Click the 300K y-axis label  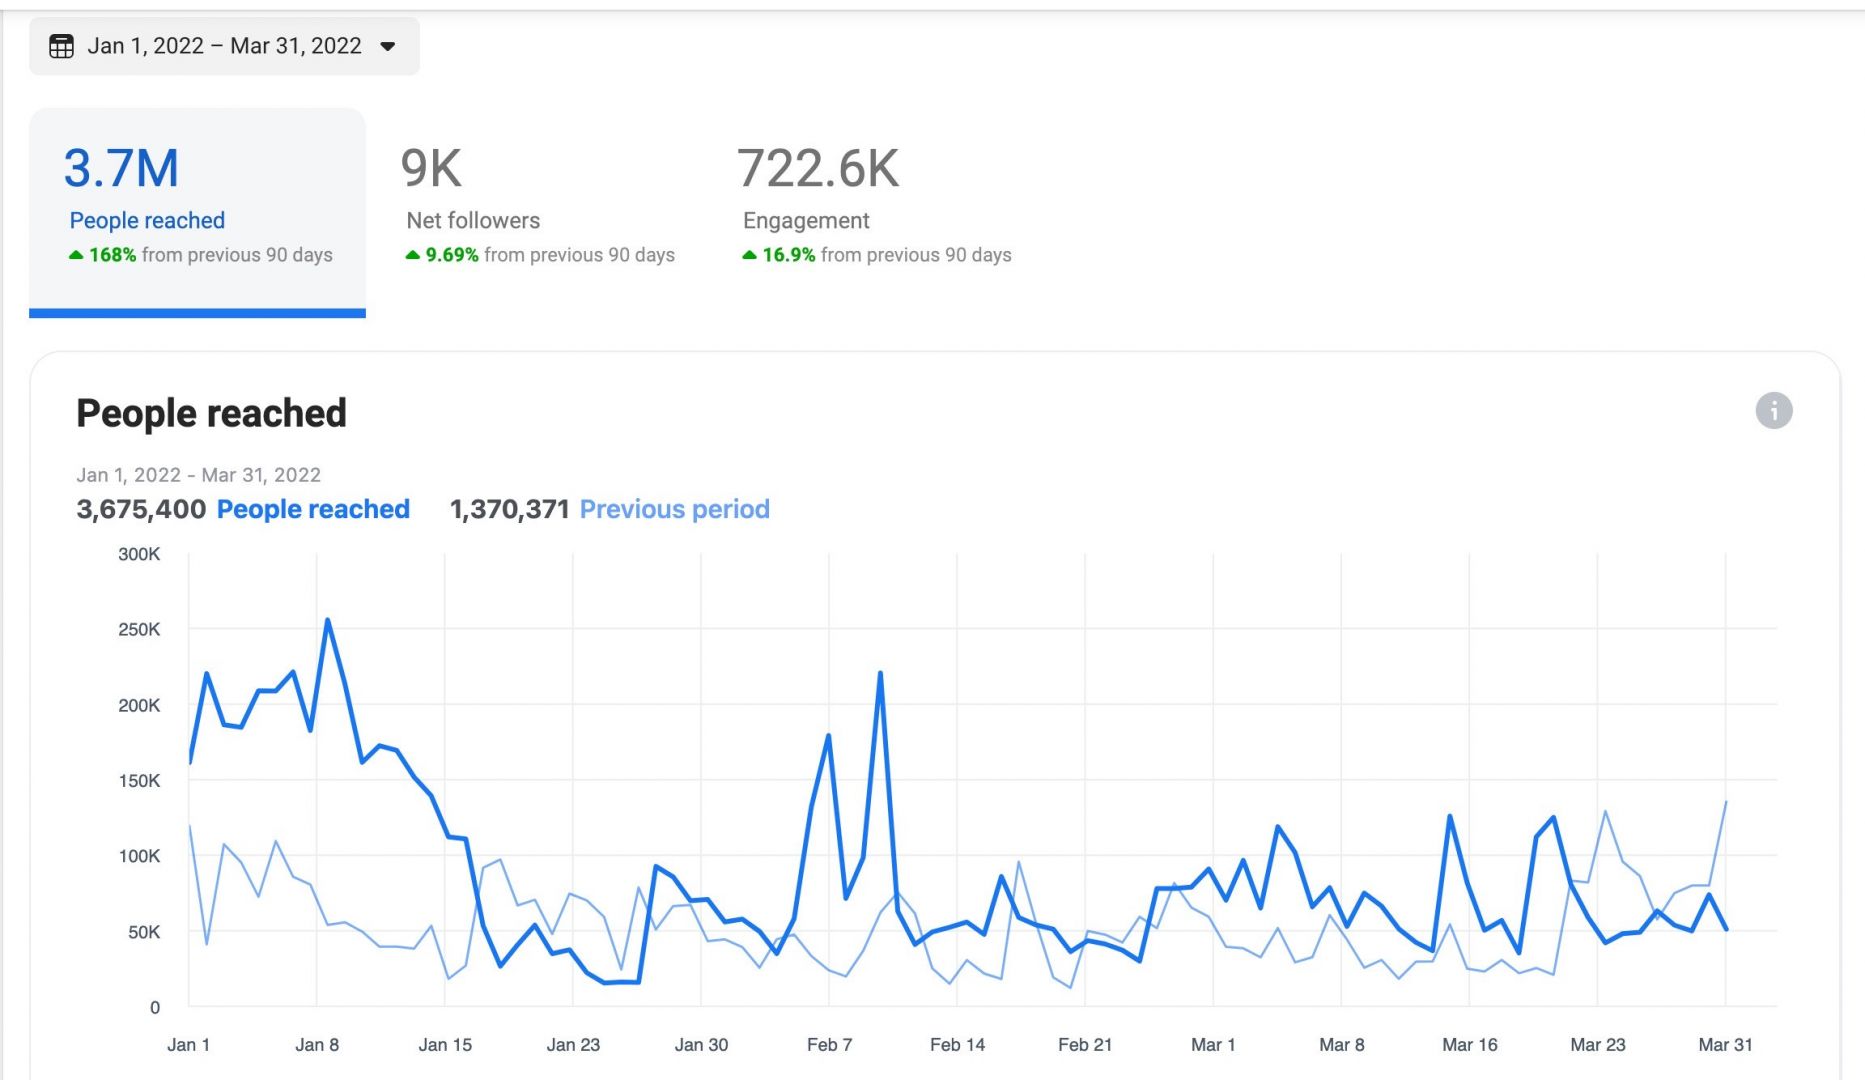139,554
